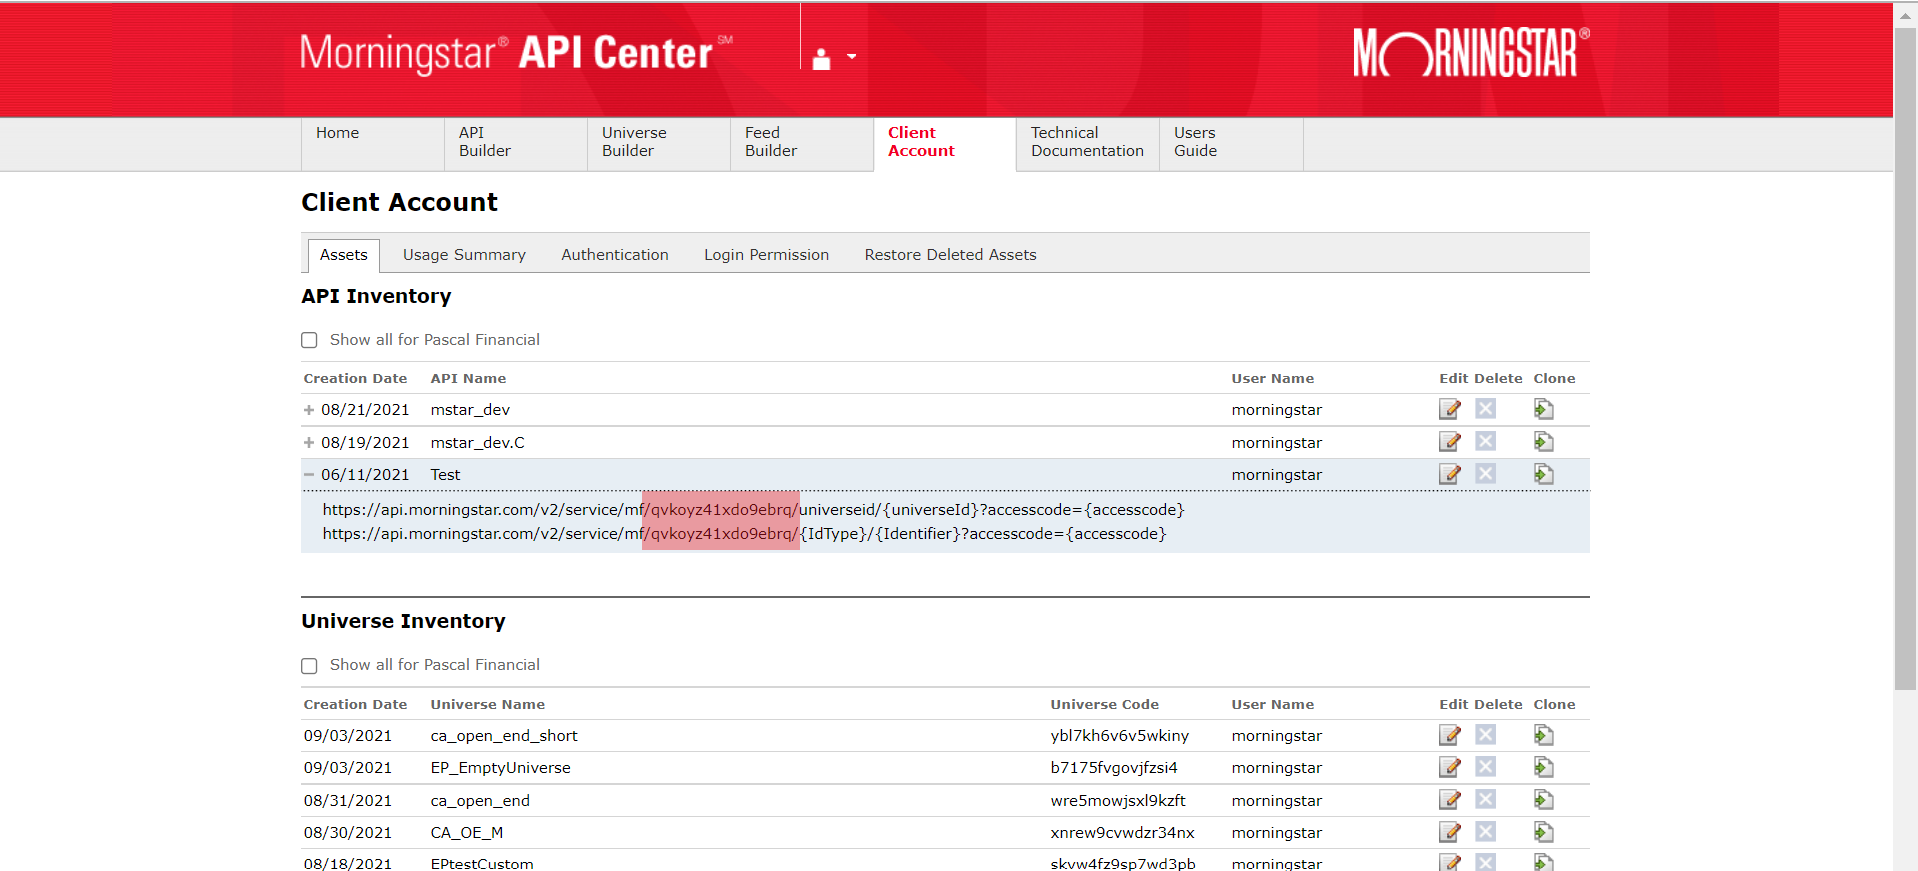Image resolution: width=1918 pixels, height=871 pixels.
Task: Switch to Authentication tab
Action: (x=615, y=255)
